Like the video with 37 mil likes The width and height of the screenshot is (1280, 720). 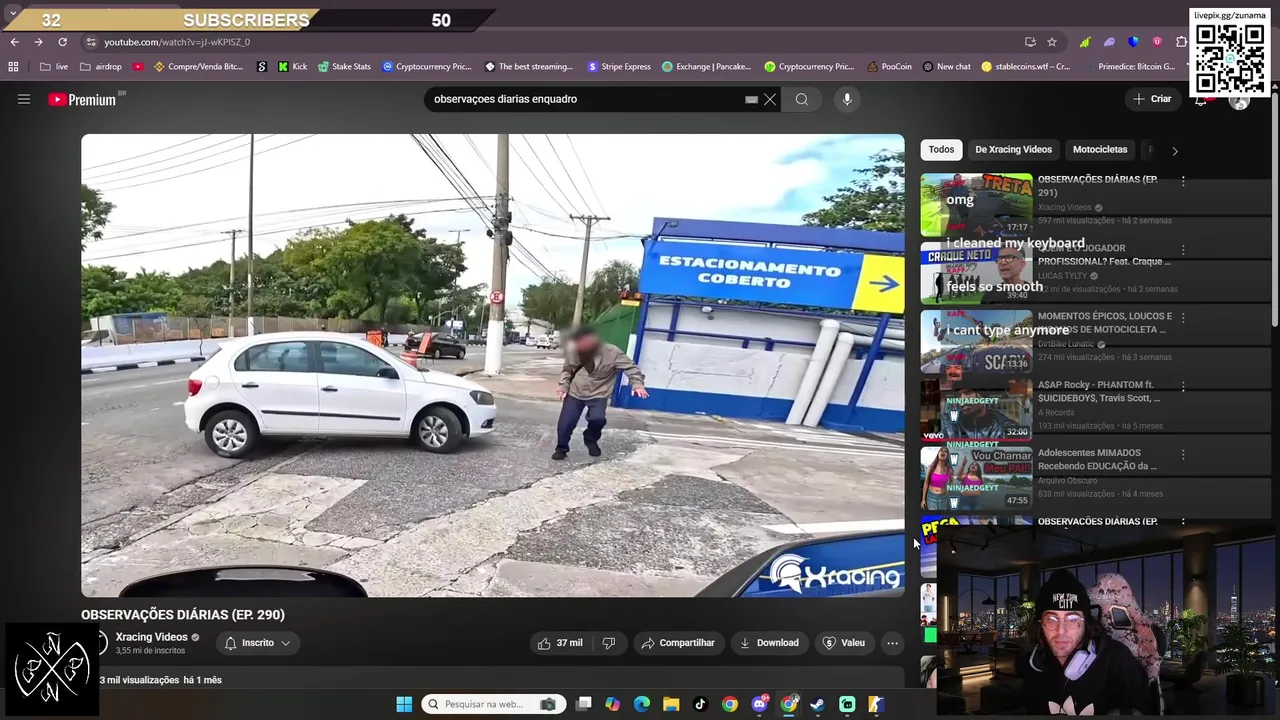(x=560, y=643)
